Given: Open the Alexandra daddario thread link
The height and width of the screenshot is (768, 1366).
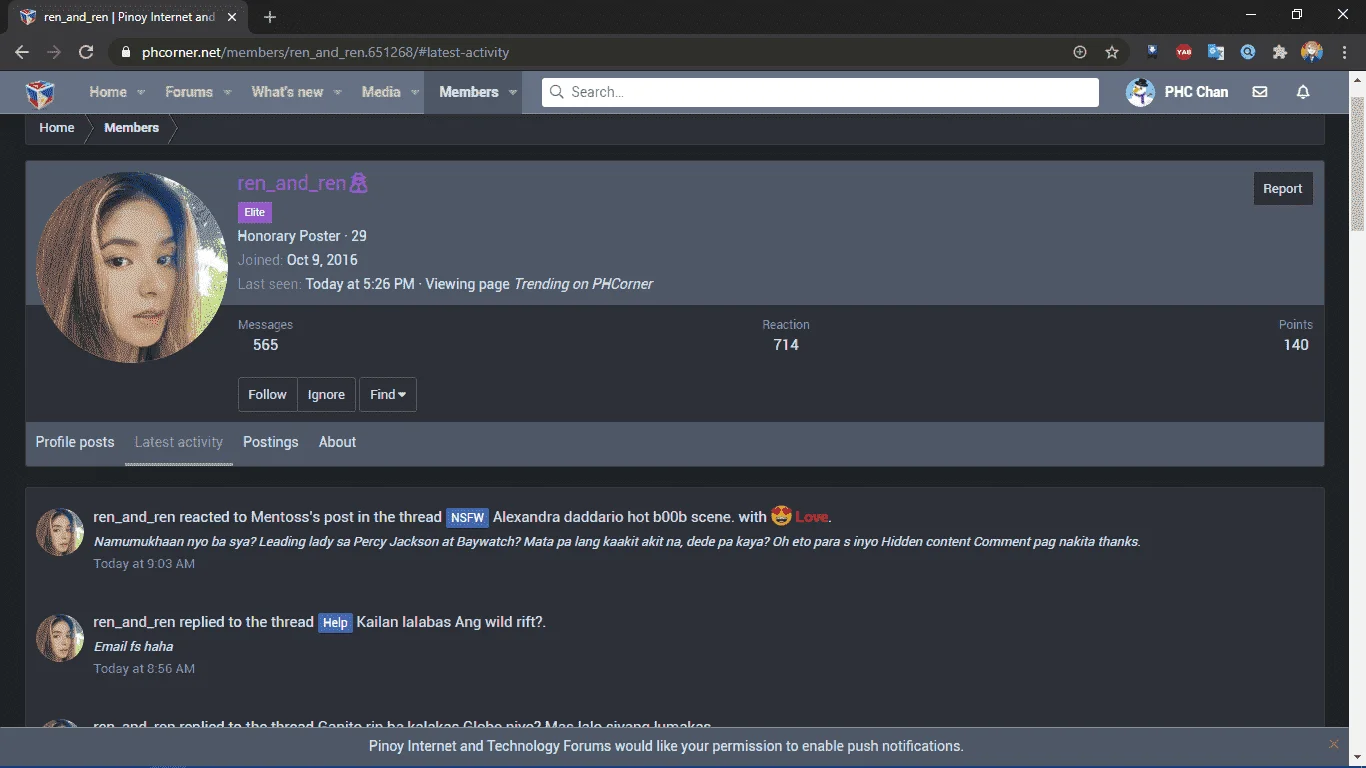Looking at the screenshot, I should click(614, 517).
